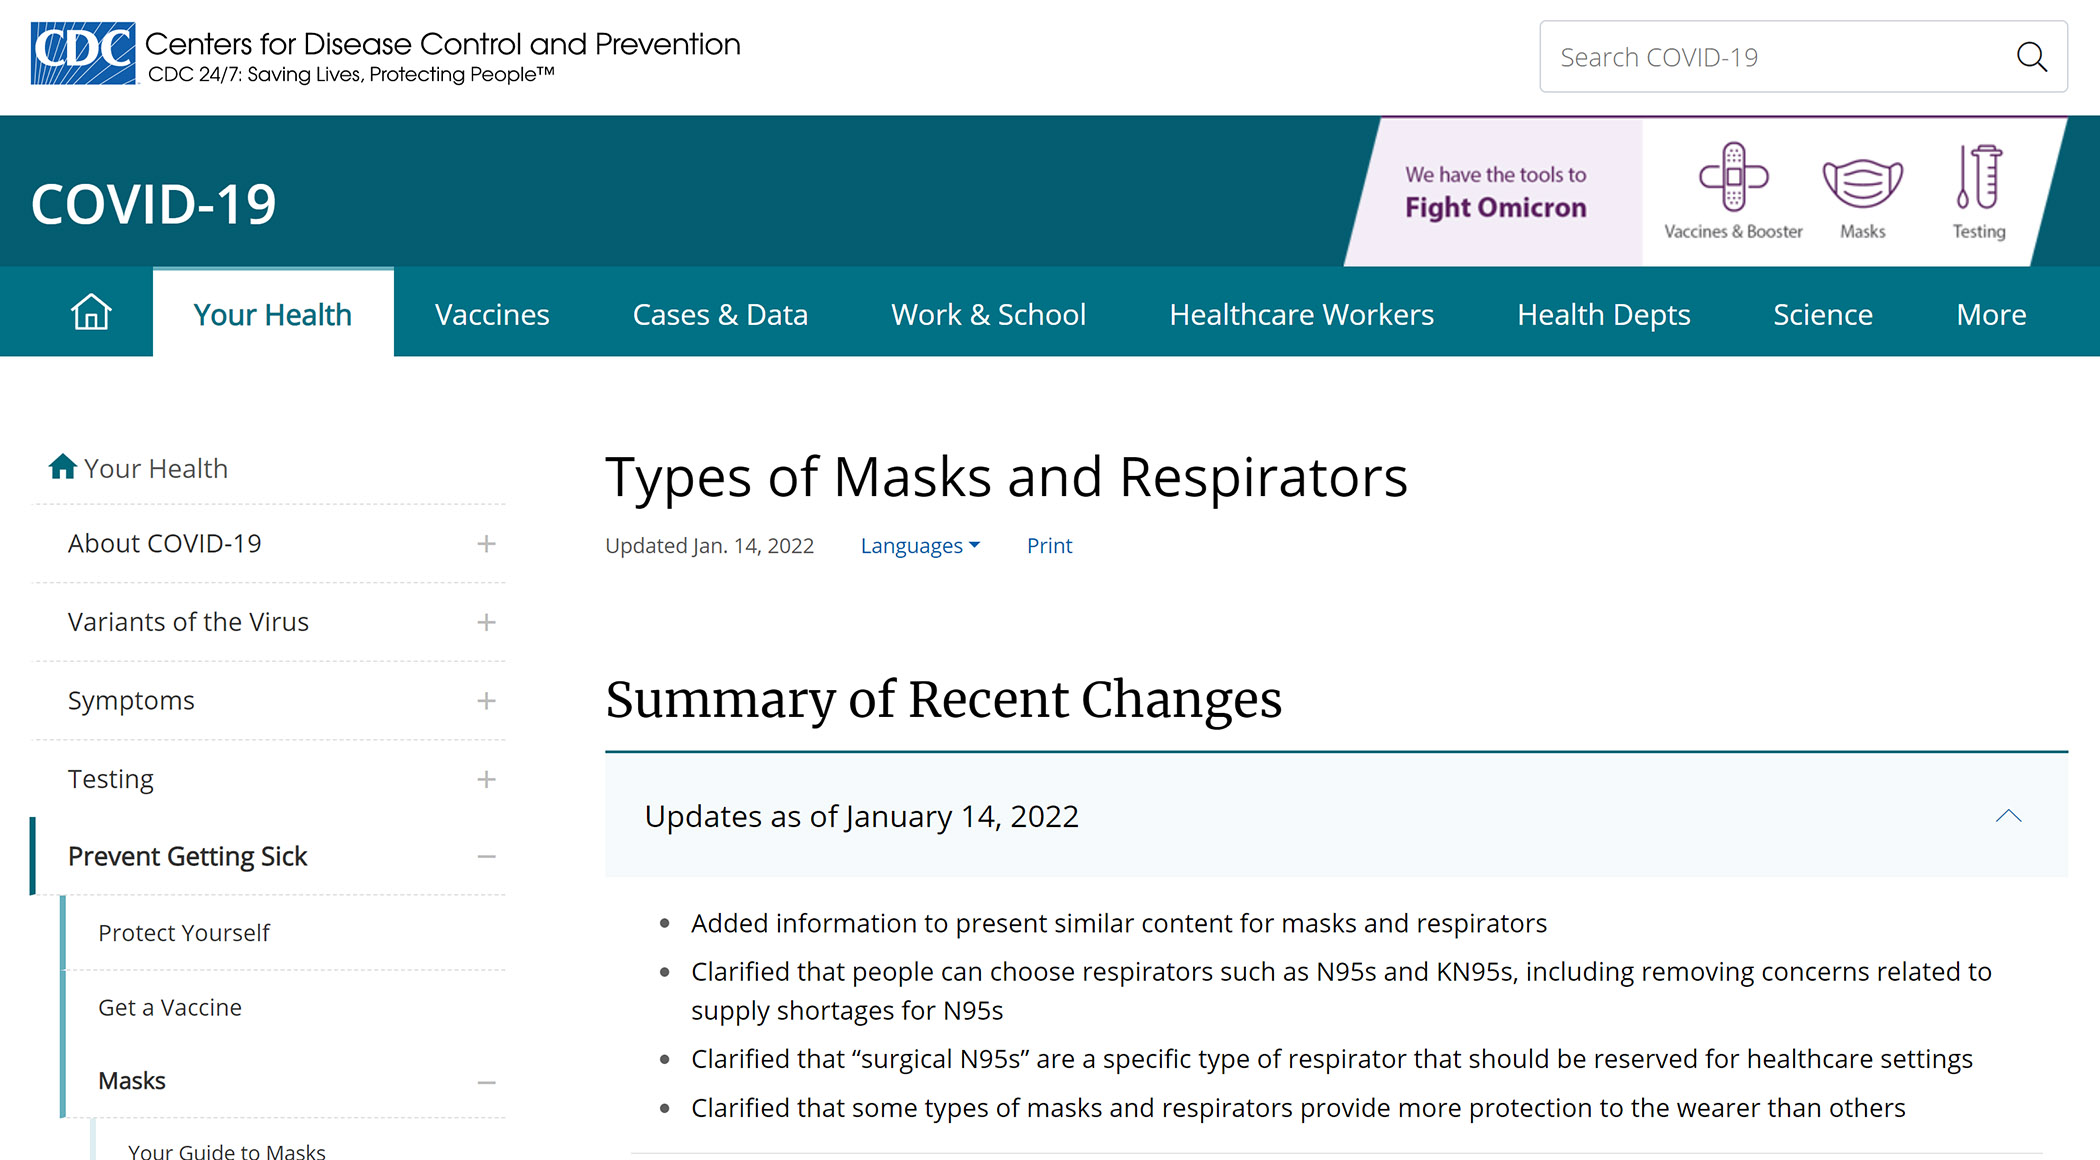This screenshot has height=1160, width=2100.
Task: Open the Protect Yourself link
Action: tap(184, 933)
